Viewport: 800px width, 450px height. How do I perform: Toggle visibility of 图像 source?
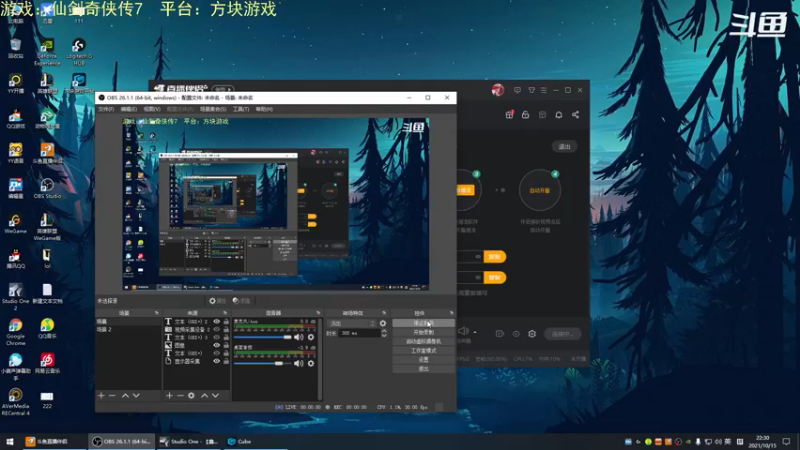[217, 345]
